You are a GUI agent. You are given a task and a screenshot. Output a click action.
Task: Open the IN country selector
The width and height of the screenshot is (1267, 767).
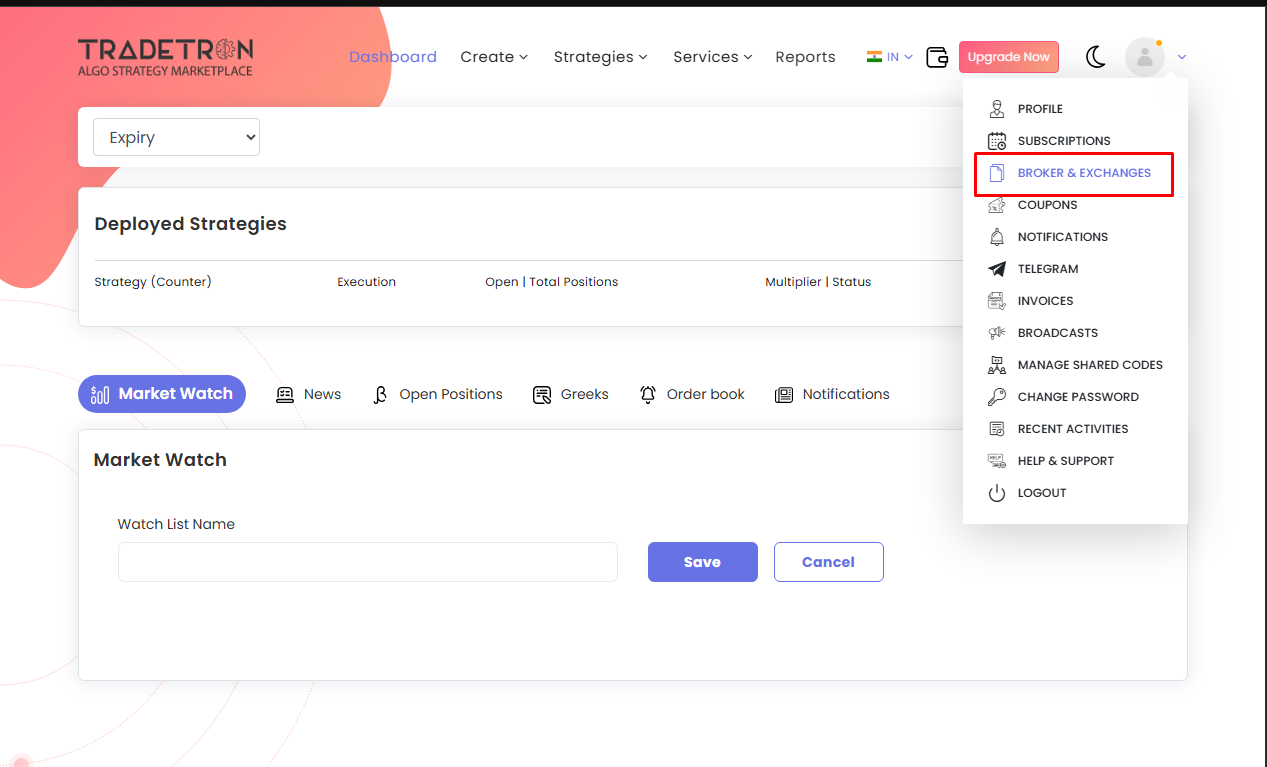(889, 57)
